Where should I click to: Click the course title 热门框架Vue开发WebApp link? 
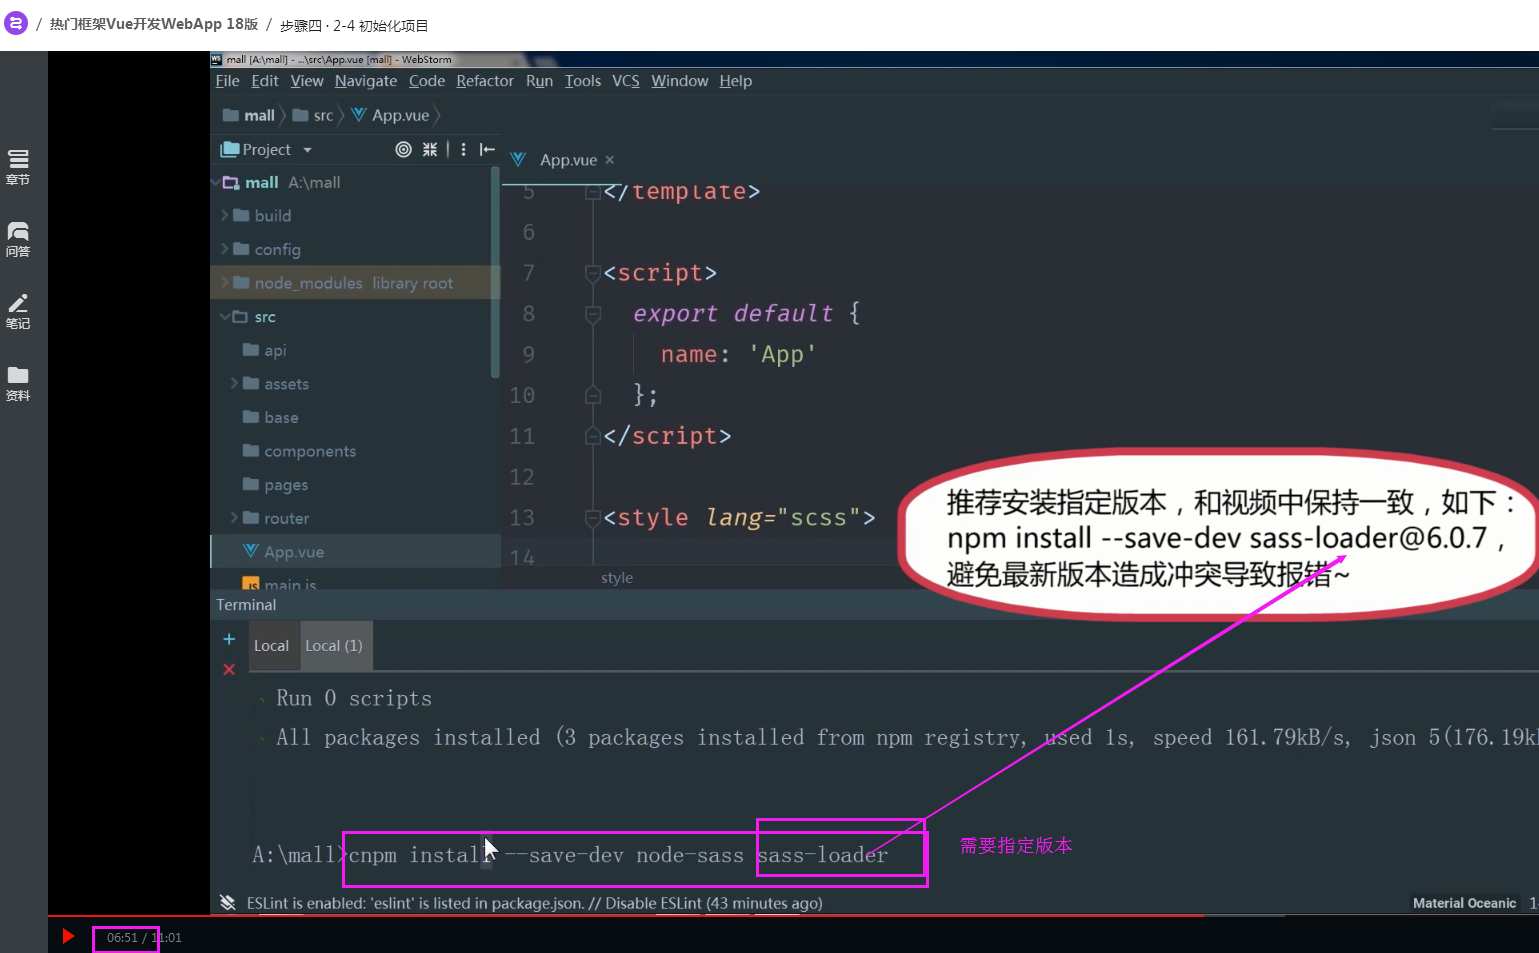tap(154, 24)
